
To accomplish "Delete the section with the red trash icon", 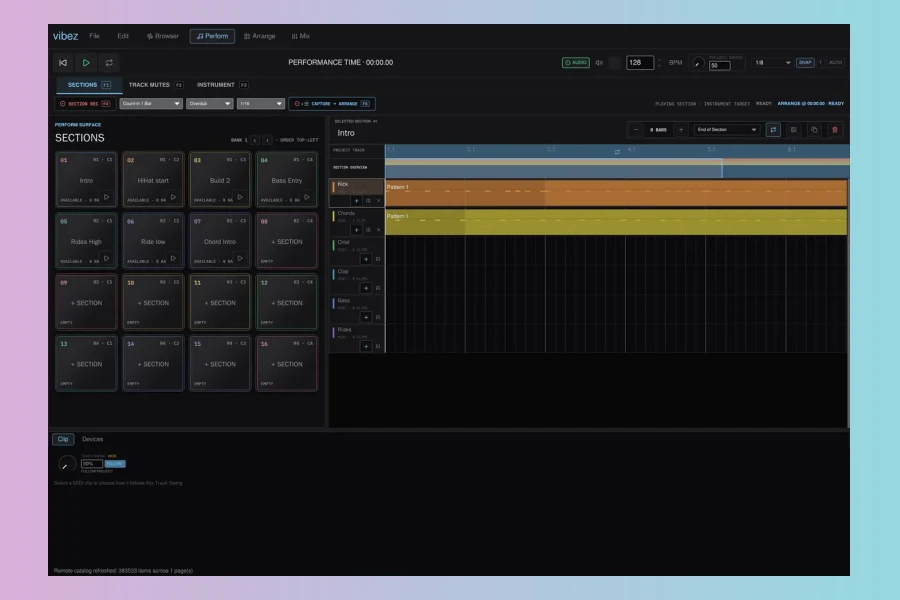I will 835,130.
